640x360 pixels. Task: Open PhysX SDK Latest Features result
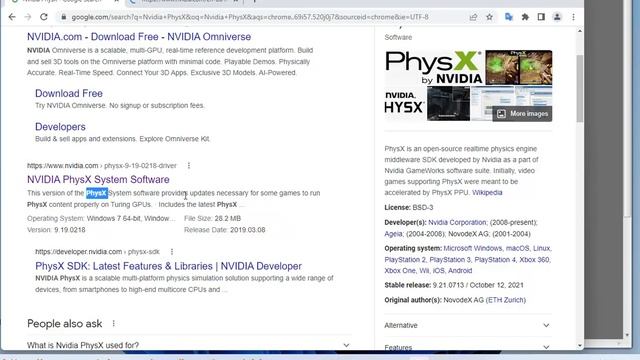click(x=168, y=266)
